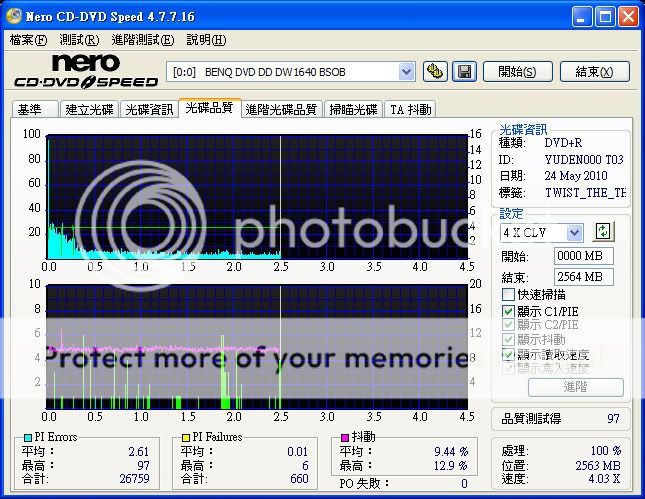This screenshot has width=645, height=499.
Task: Switch to the 基準 benchmark tab
Action: 35,109
